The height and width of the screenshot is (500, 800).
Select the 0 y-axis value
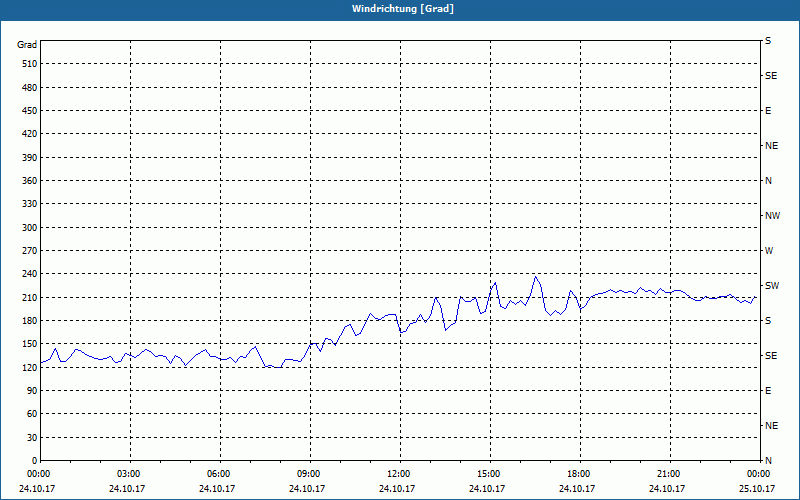[x=34, y=461]
